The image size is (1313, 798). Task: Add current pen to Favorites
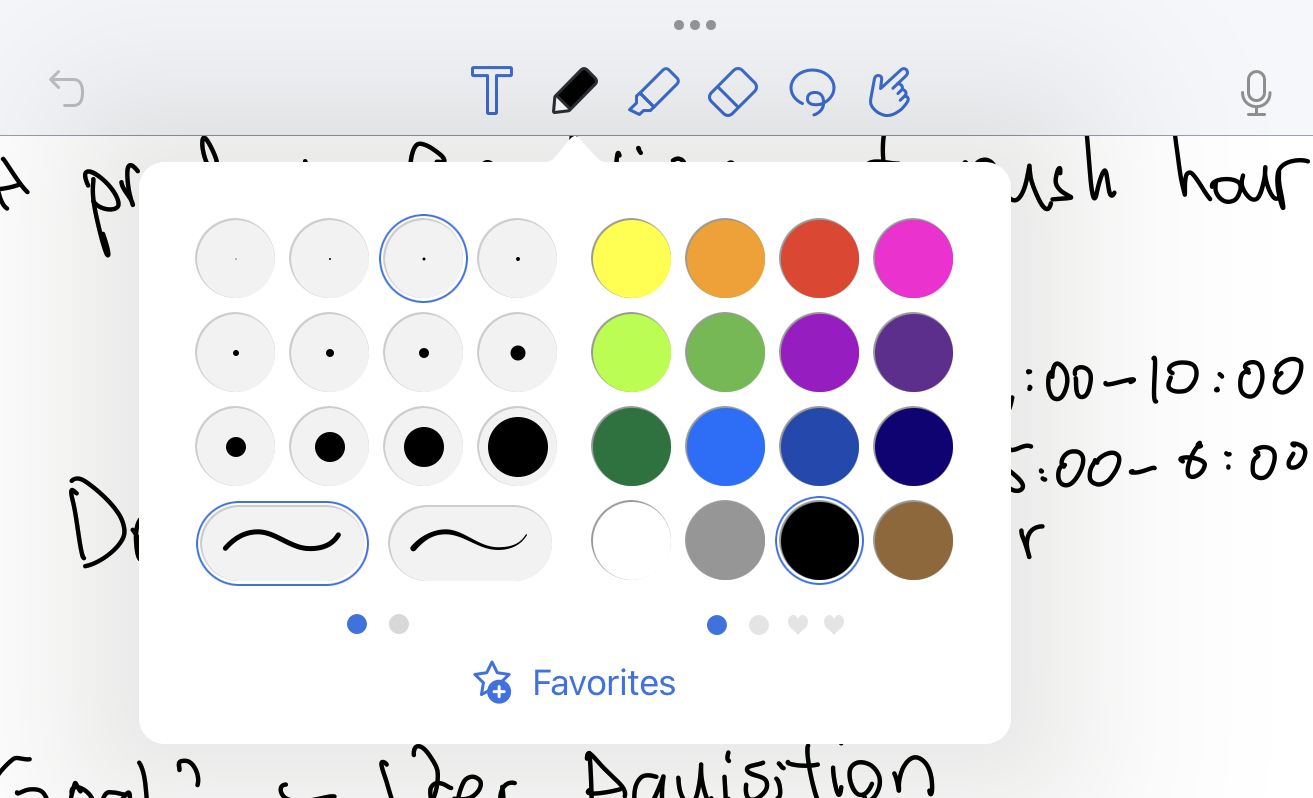coord(574,683)
